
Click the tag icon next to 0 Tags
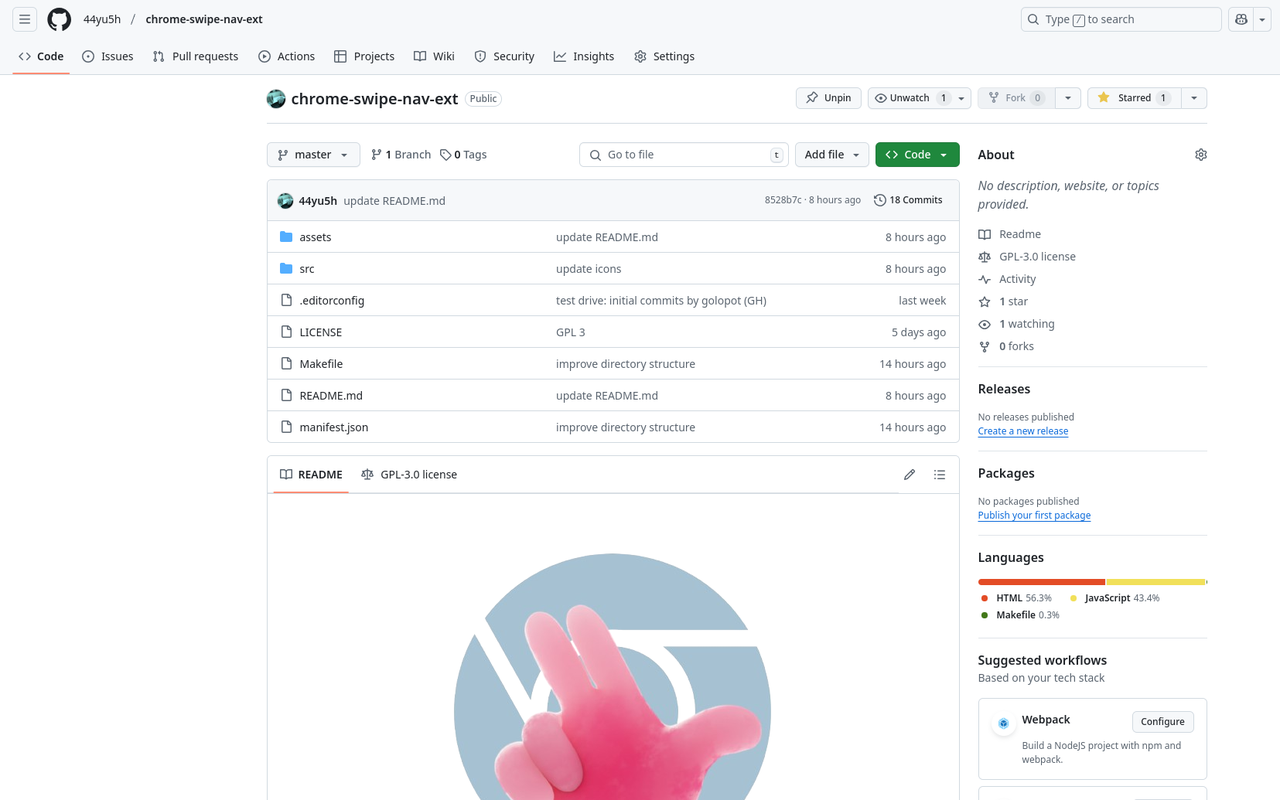tap(446, 155)
